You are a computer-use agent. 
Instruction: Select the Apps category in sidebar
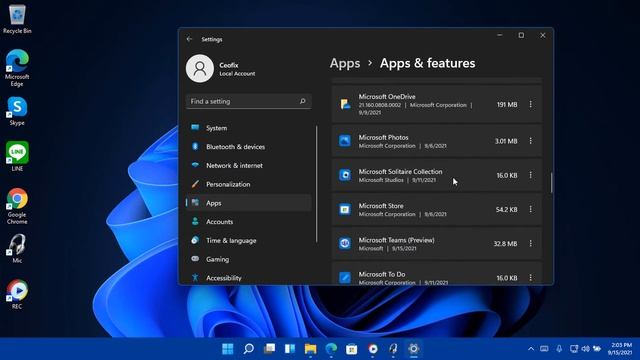coord(249,203)
